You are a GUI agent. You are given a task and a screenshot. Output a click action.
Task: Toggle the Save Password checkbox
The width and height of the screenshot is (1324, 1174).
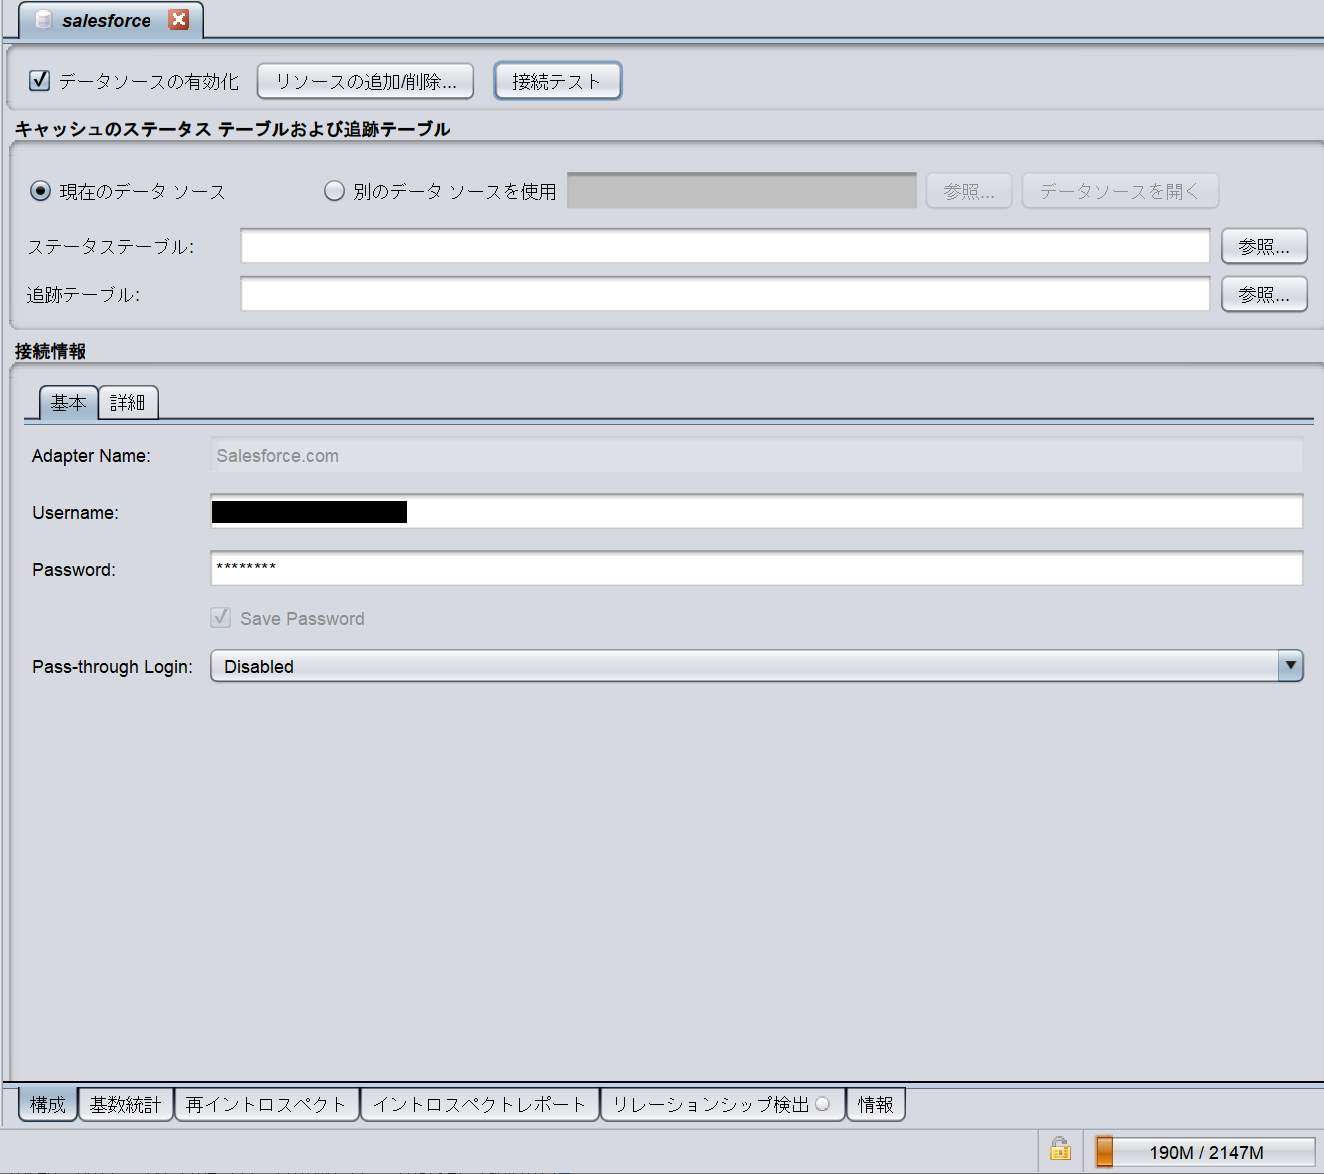[221, 618]
